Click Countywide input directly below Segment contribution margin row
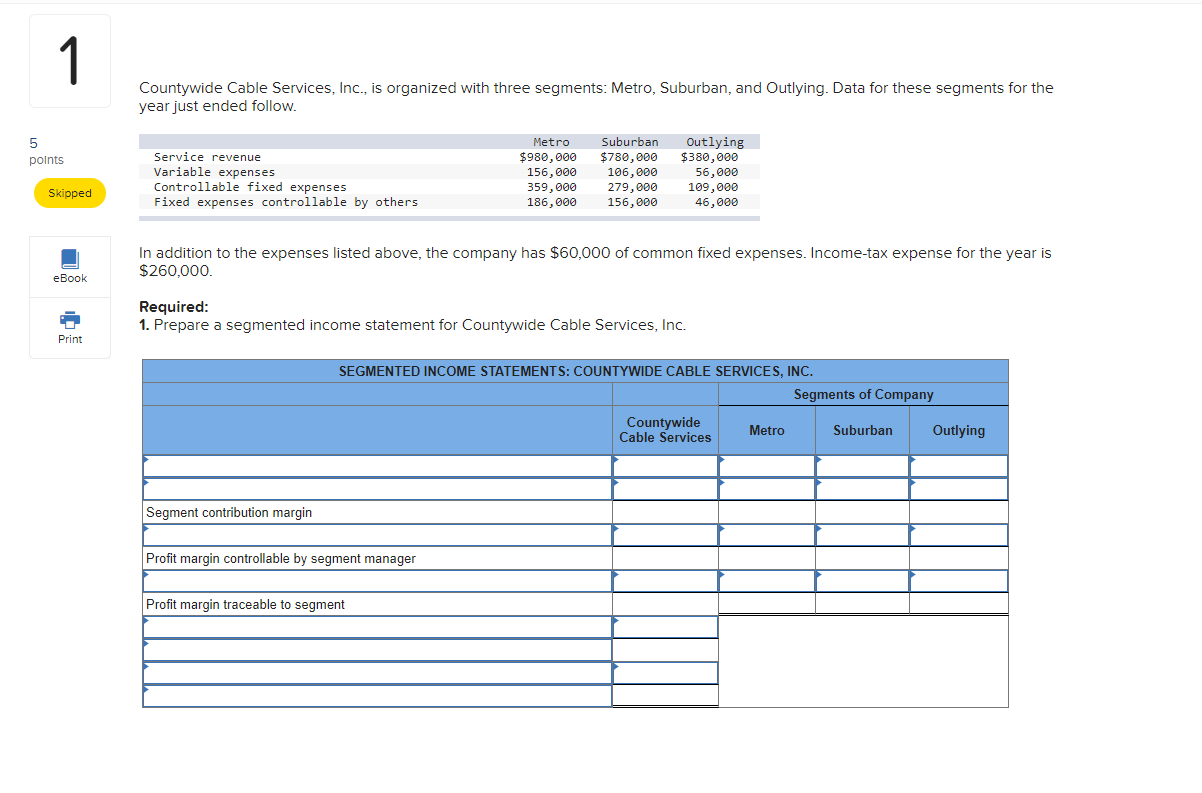This screenshot has height=793, width=1202. pyautogui.click(x=665, y=535)
